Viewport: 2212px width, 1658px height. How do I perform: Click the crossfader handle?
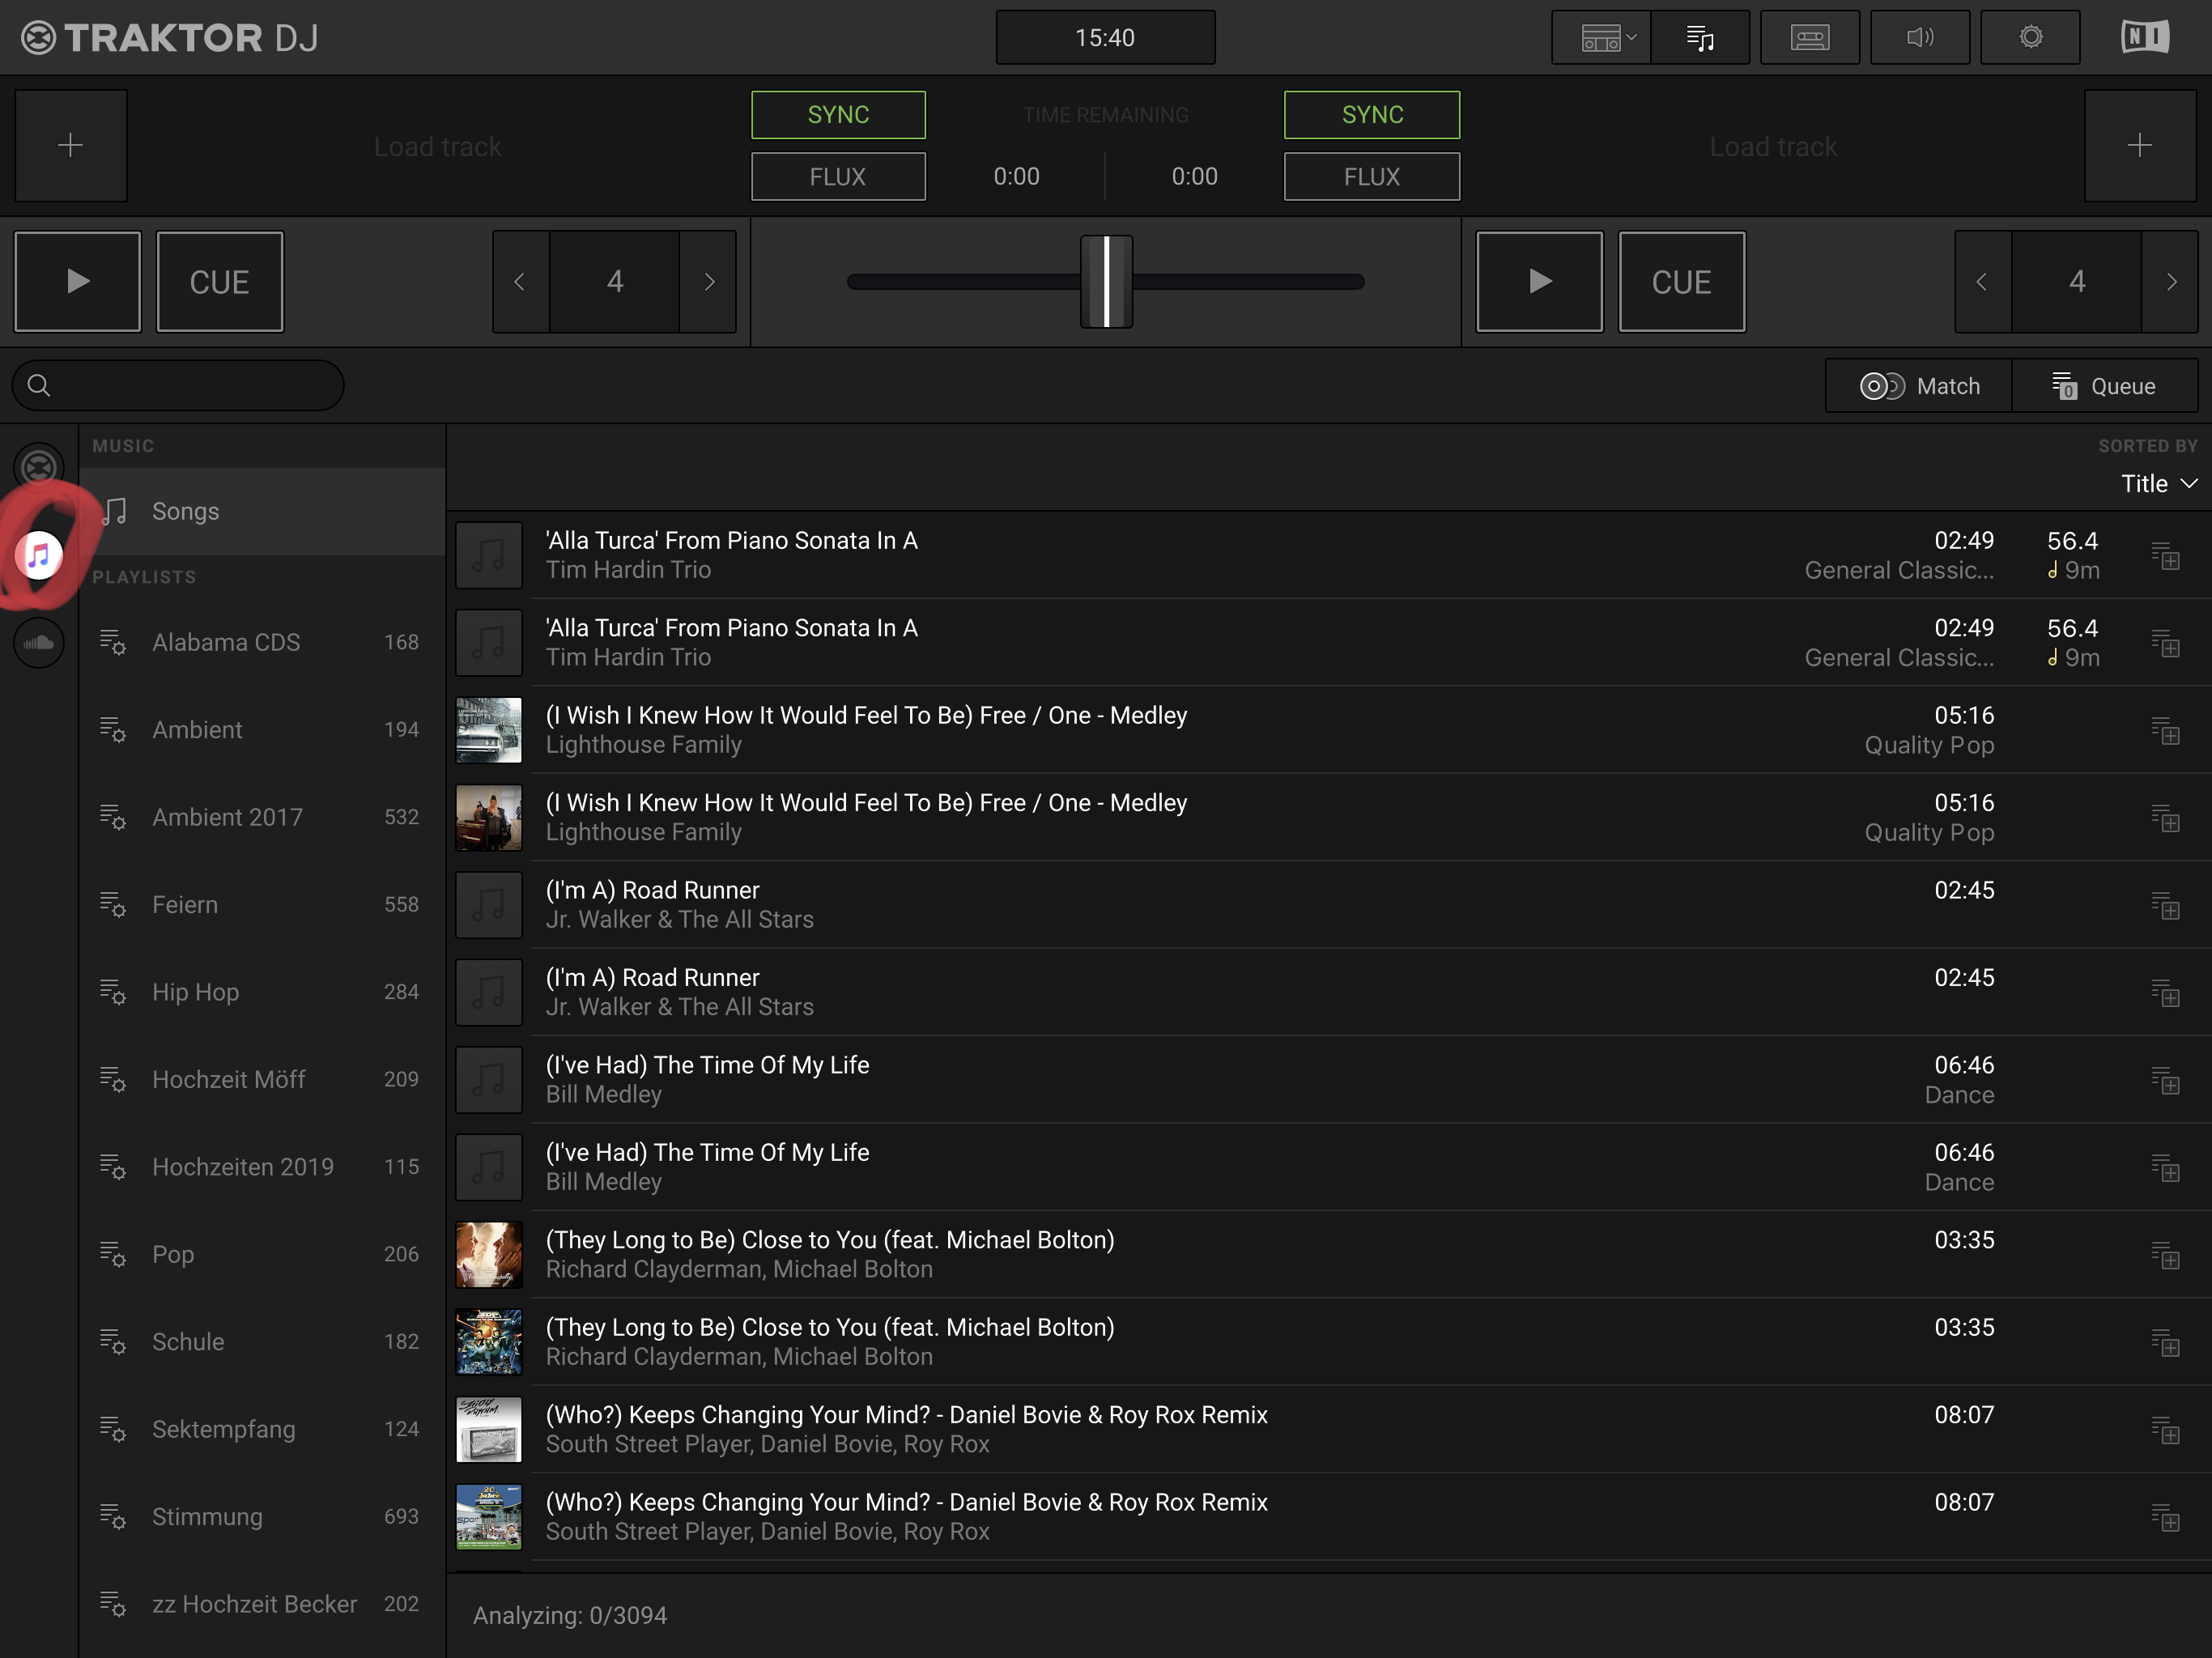click(1106, 282)
